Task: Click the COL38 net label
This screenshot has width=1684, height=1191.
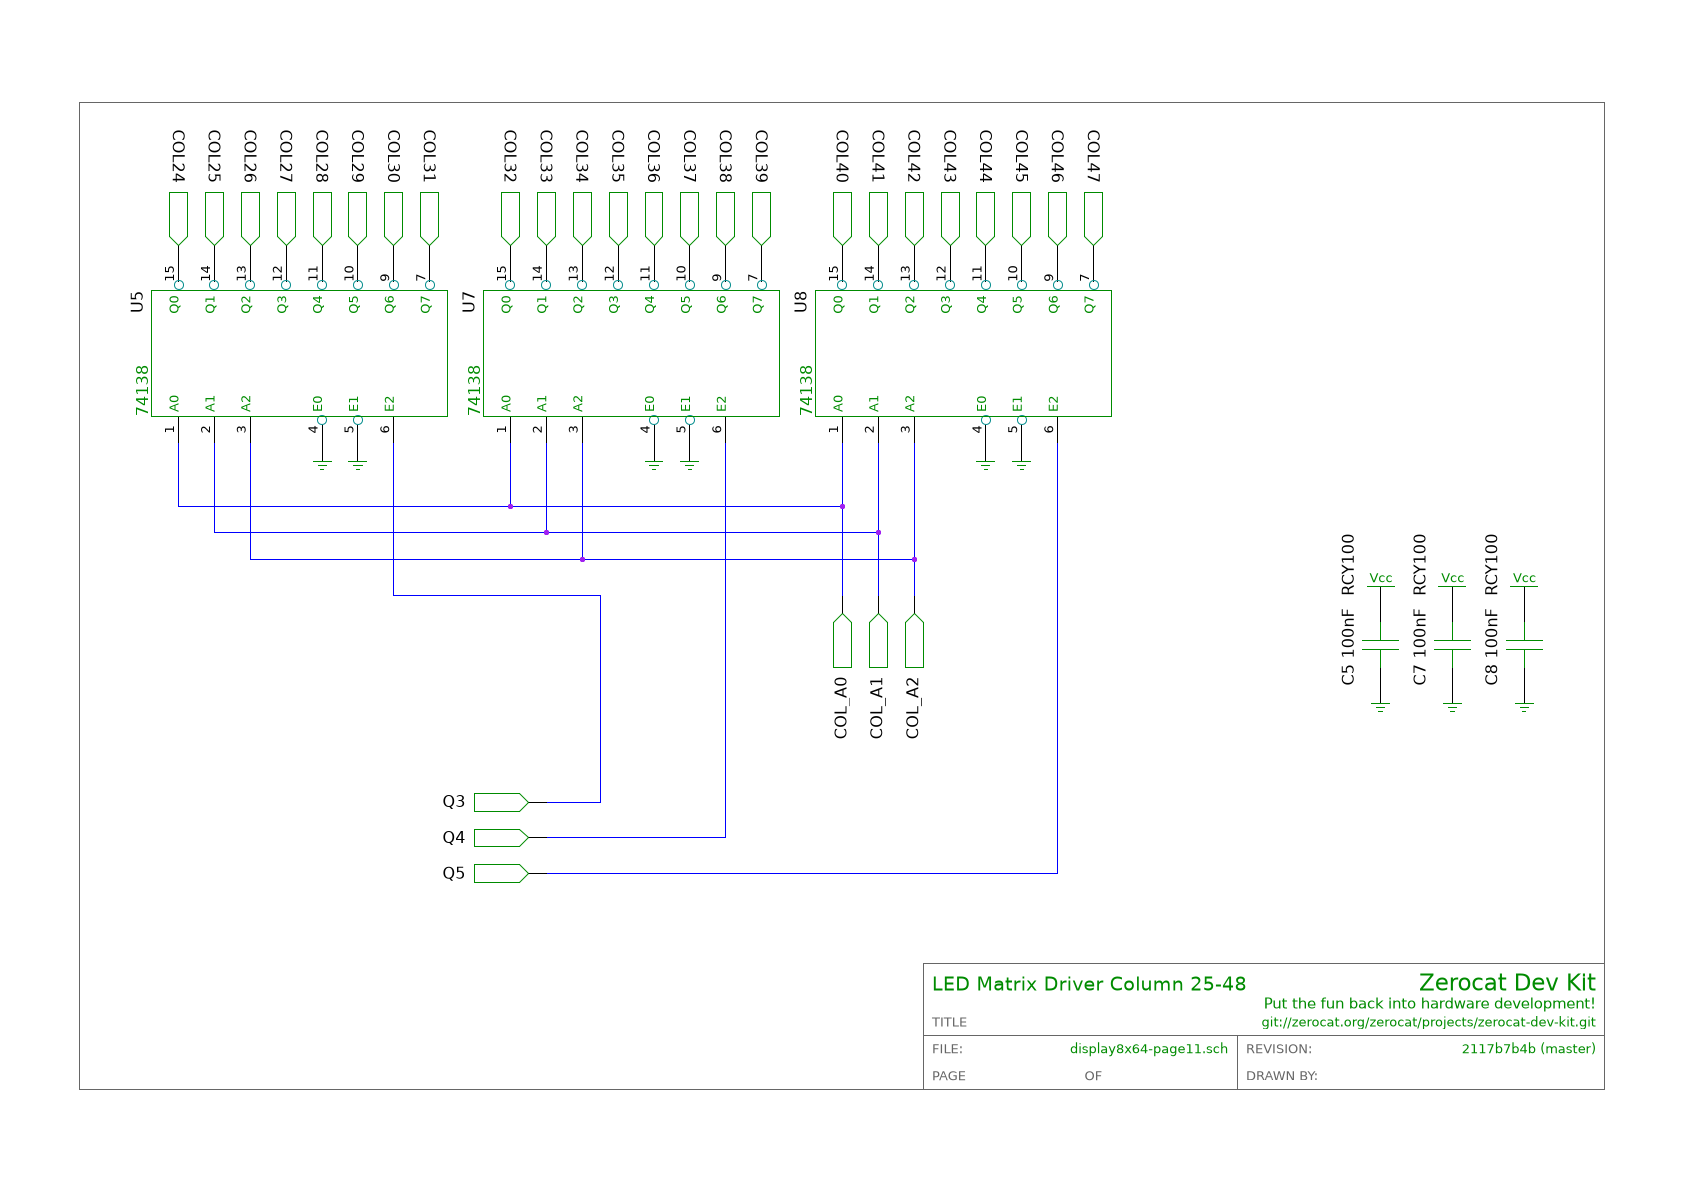Action: click(726, 157)
